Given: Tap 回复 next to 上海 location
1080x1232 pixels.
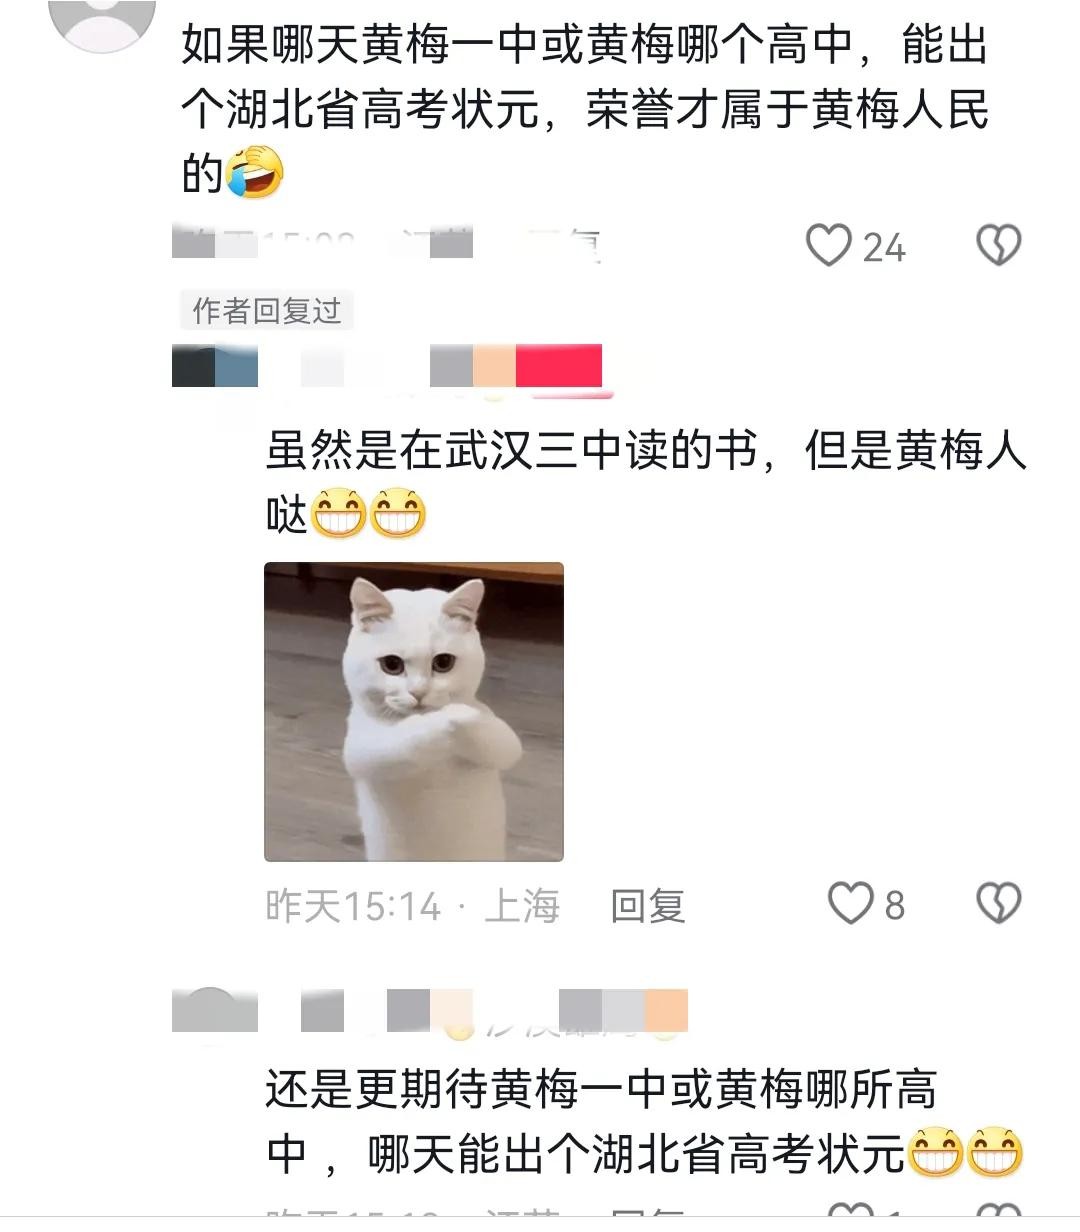Looking at the screenshot, I should click(648, 906).
